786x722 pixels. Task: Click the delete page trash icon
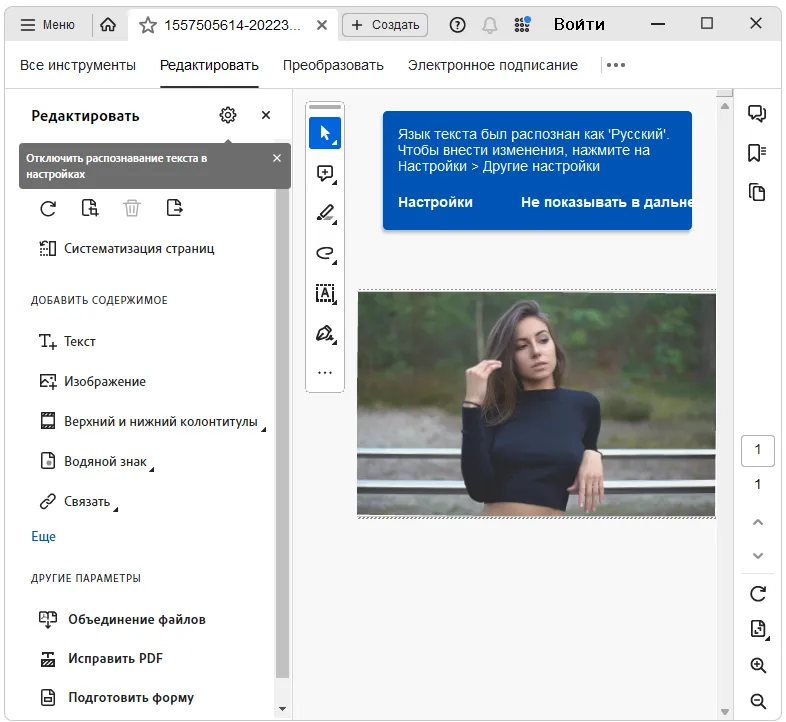click(132, 208)
